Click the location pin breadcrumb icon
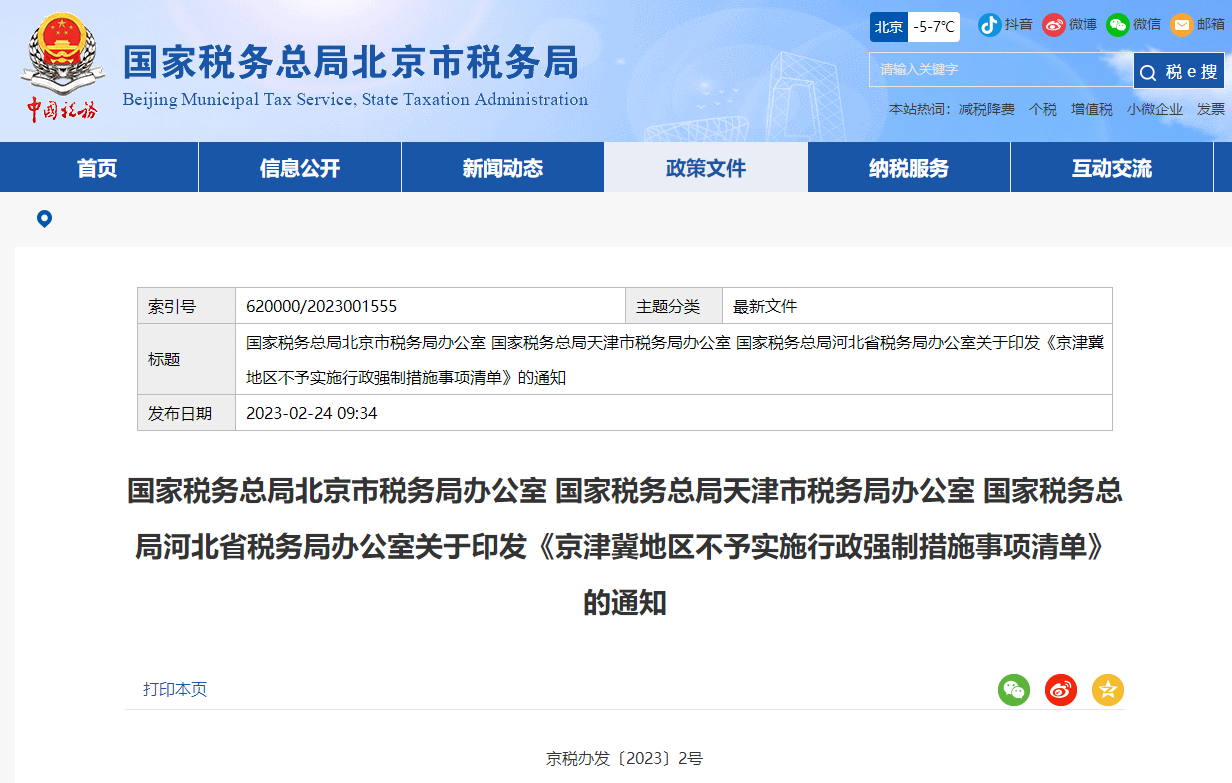 click(x=44, y=219)
